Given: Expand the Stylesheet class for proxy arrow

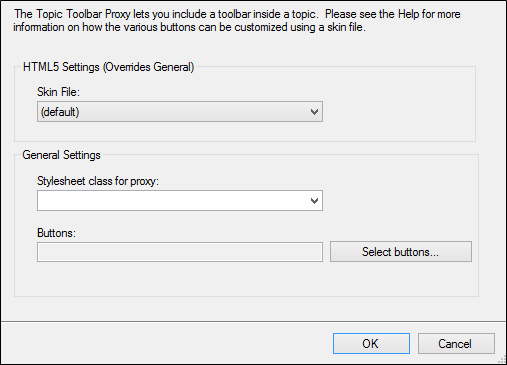Looking at the screenshot, I should click(x=314, y=201).
